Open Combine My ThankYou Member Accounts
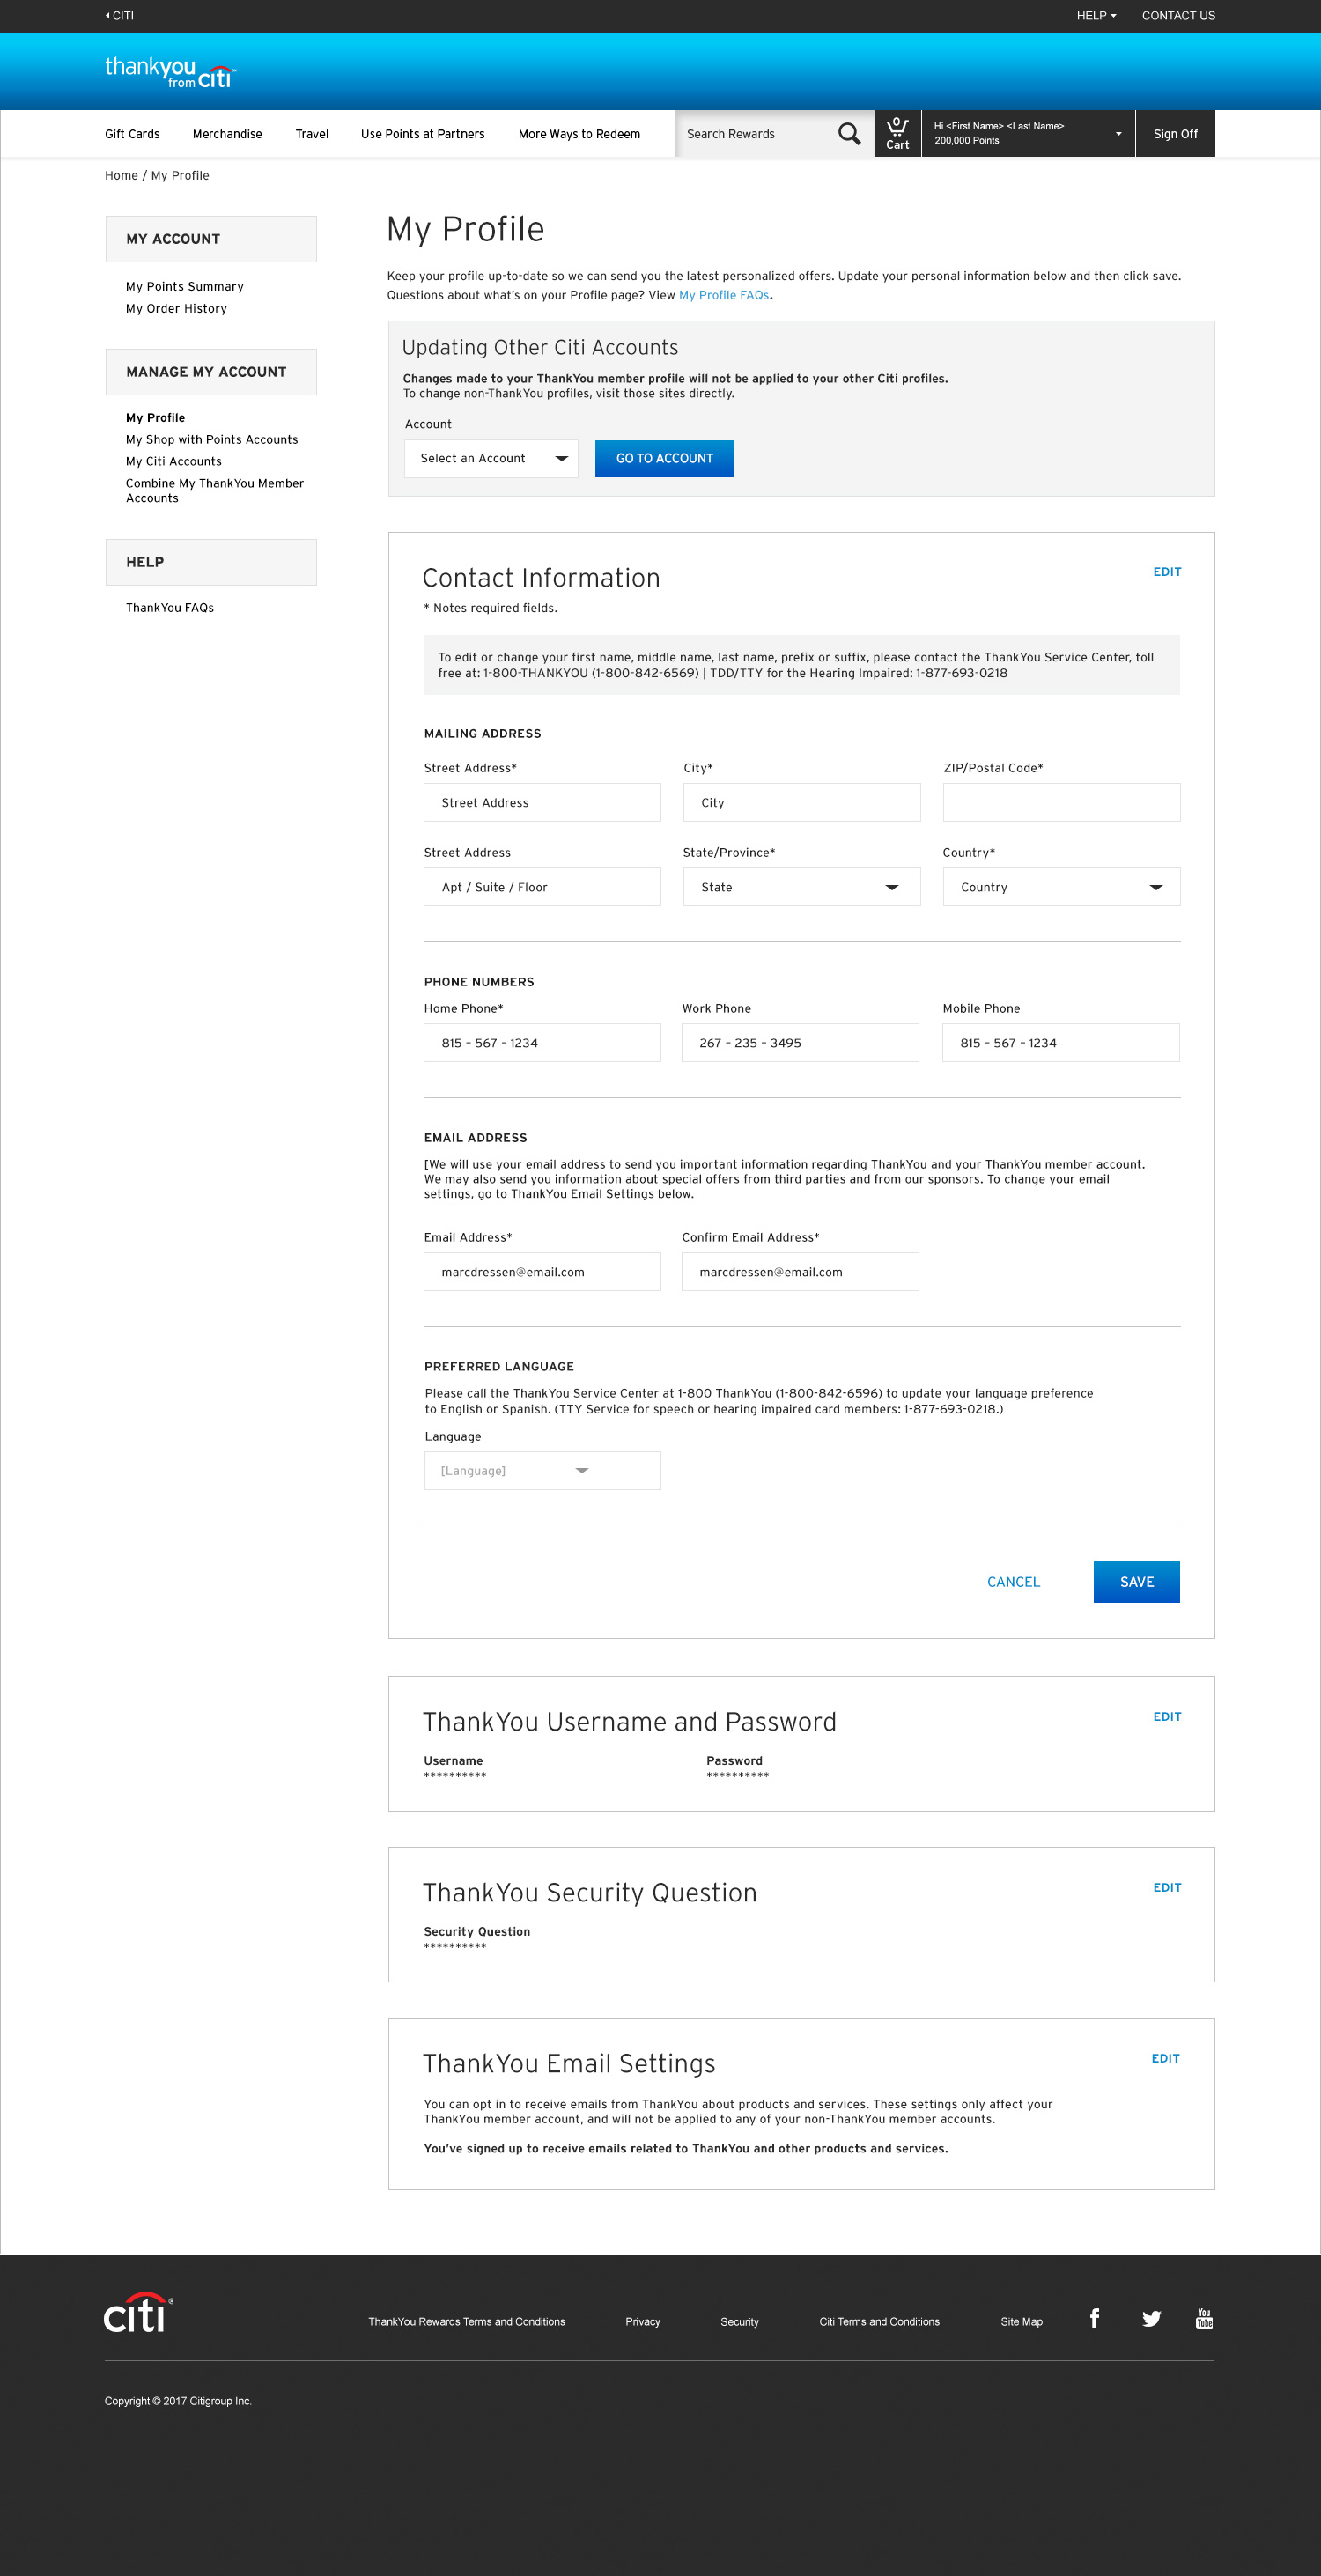Image resolution: width=1321 pixels, height=2576 pixels. point(215,491)
